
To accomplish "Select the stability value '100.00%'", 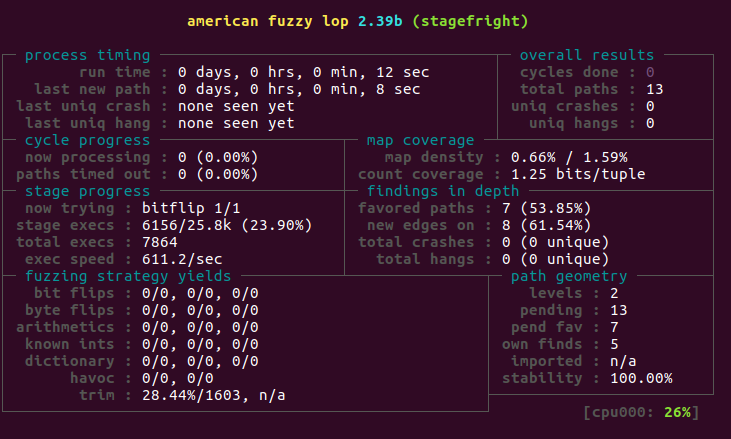I will coord(641,378).
